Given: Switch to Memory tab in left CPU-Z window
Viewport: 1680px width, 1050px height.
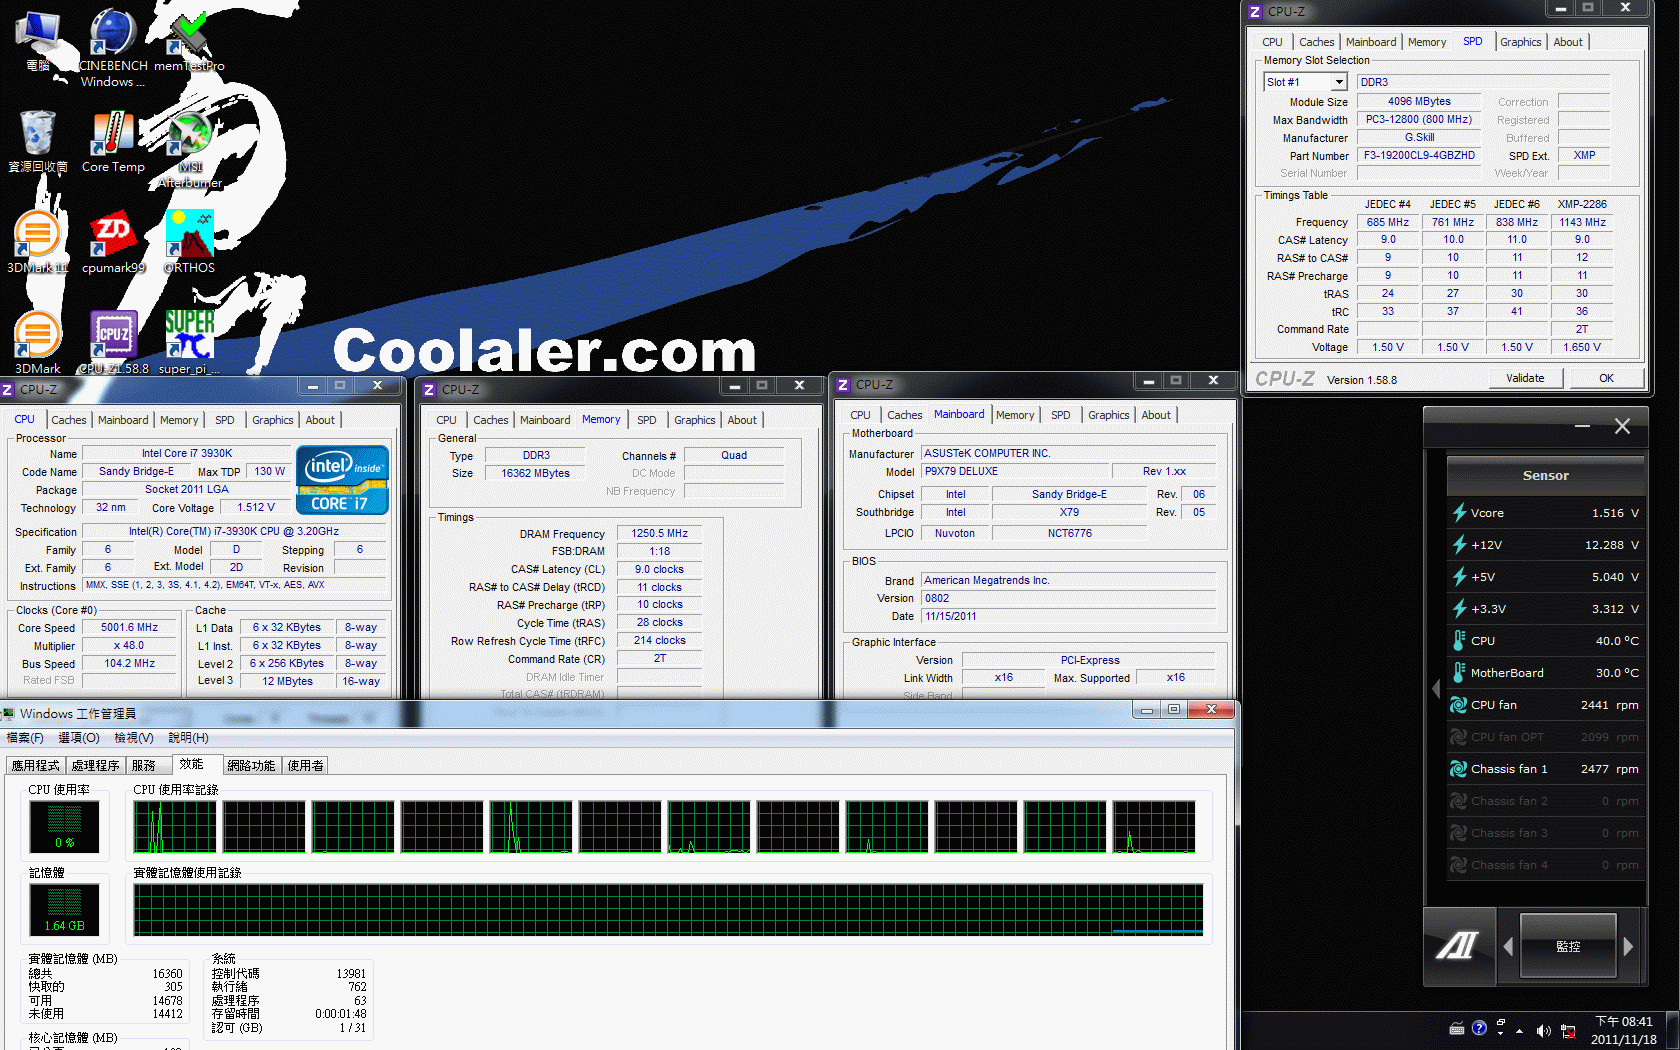Looking at the screenshot, I should click(x=179, y=420).
